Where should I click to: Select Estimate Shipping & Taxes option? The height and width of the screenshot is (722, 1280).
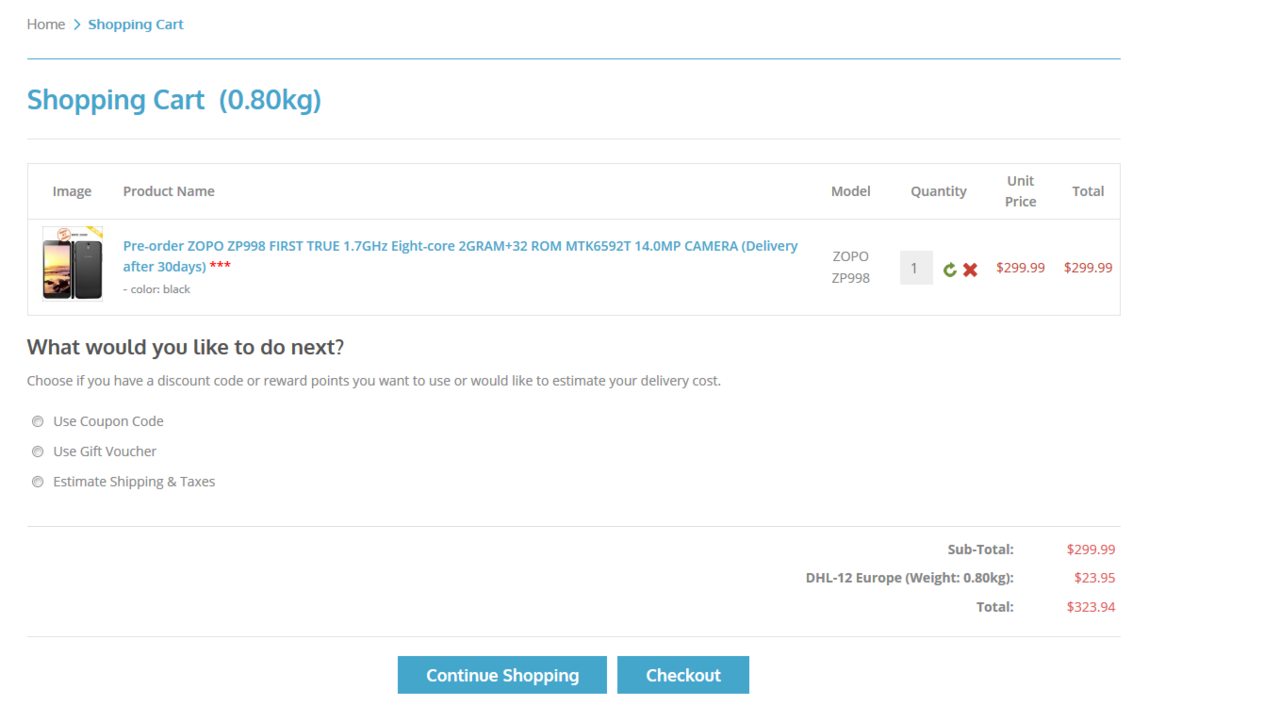click(38, 481)
